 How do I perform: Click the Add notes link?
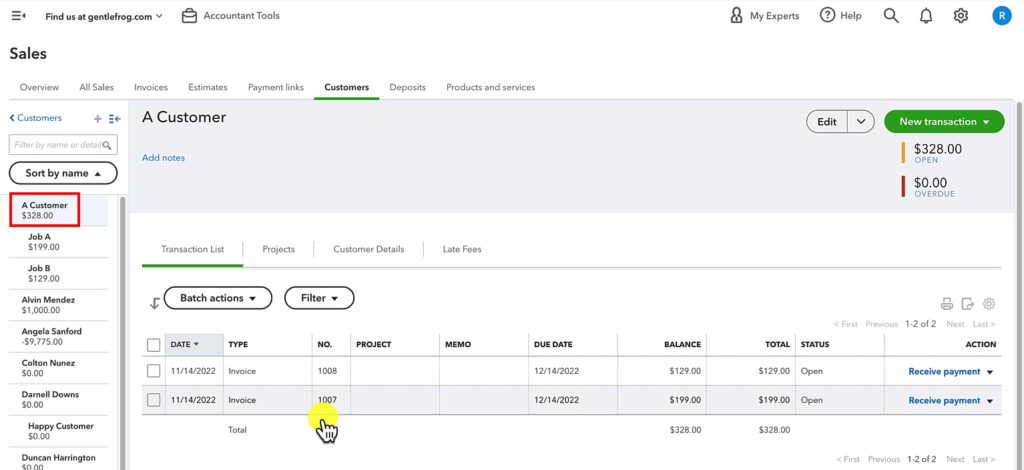[x=163, y=158]
